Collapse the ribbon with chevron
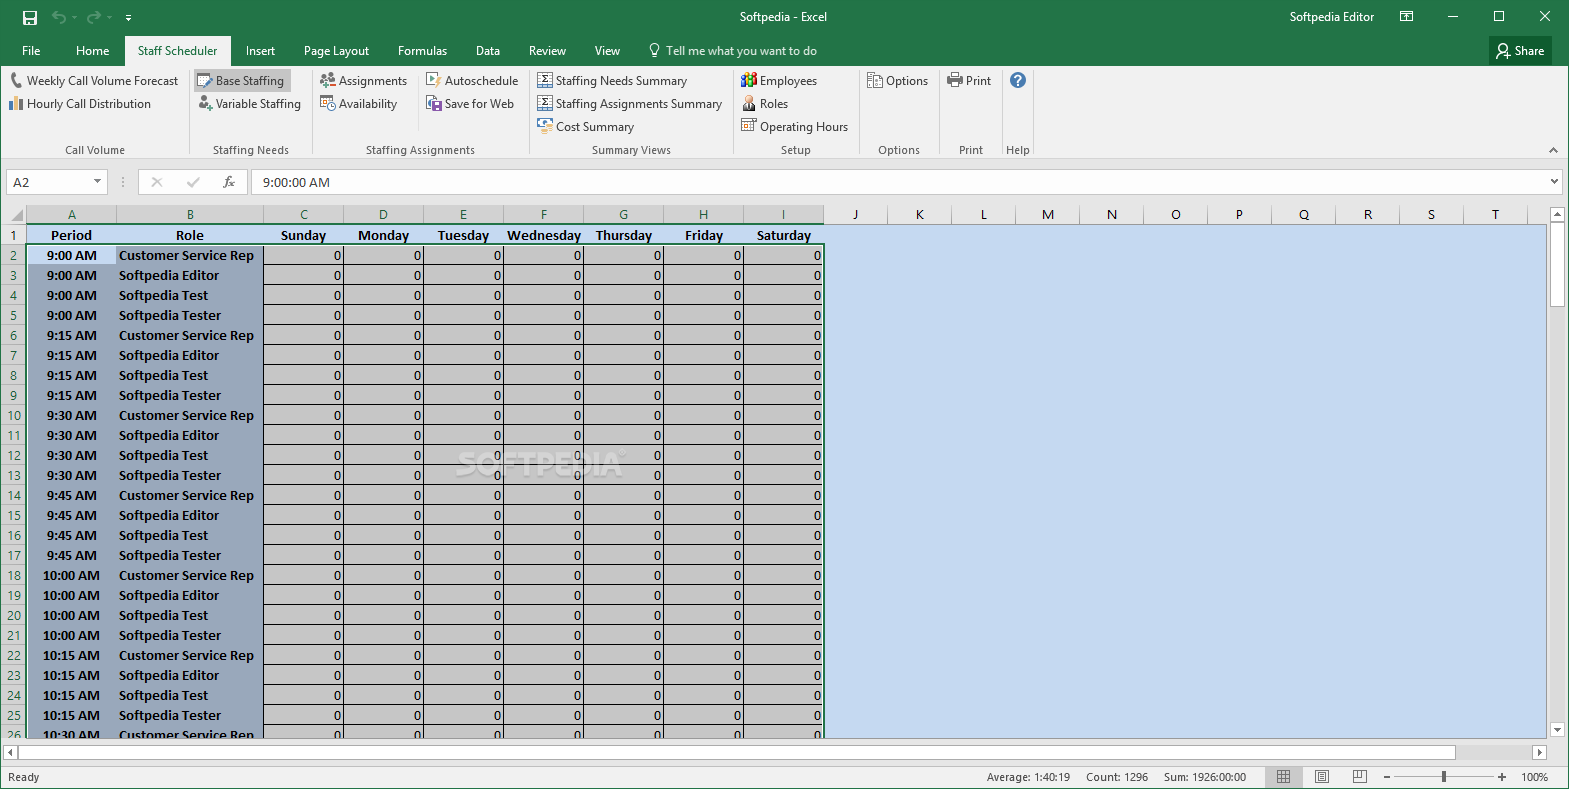Image resolution: width=1569 pixels, height=789 pixels. (1553, 150)
